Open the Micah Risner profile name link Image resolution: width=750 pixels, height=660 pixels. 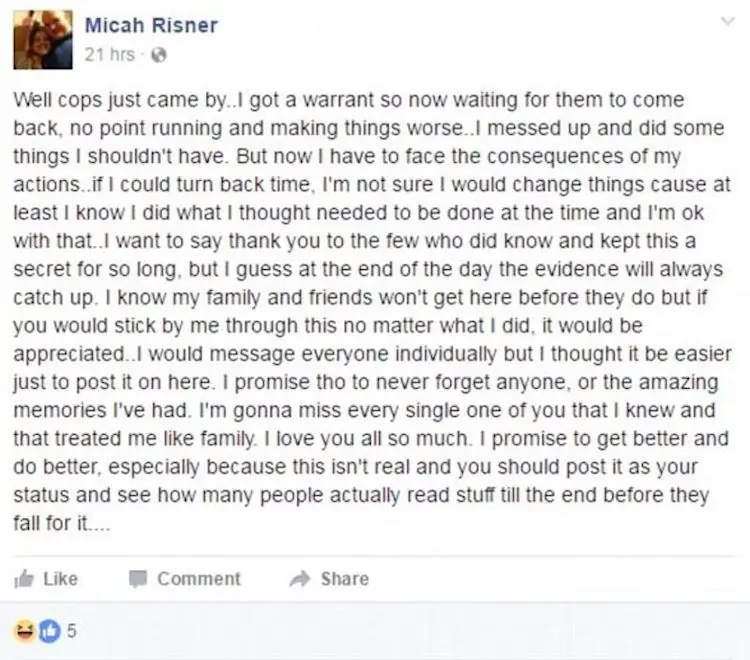(x=151, y=25)
